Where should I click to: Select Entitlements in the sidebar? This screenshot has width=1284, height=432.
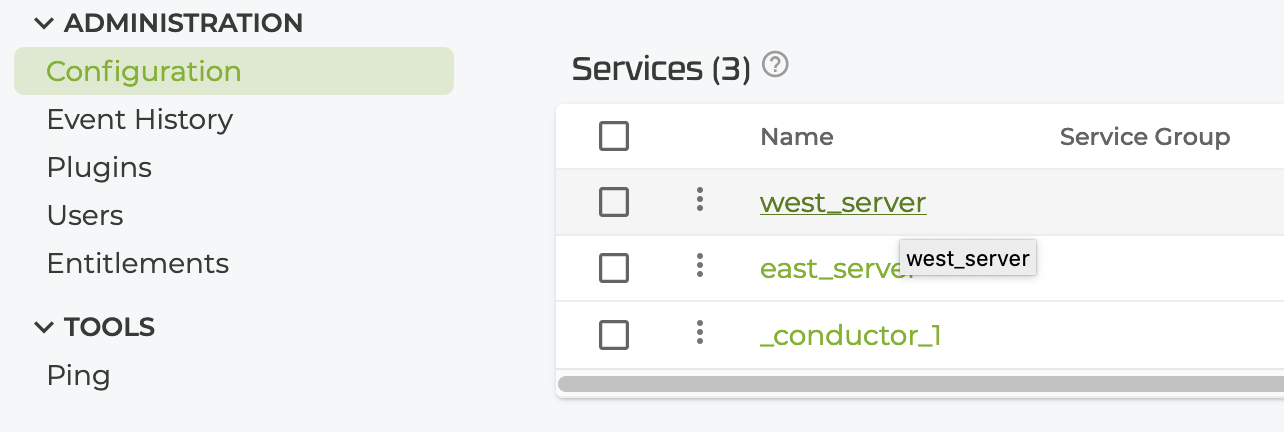[x=138, y=264]
